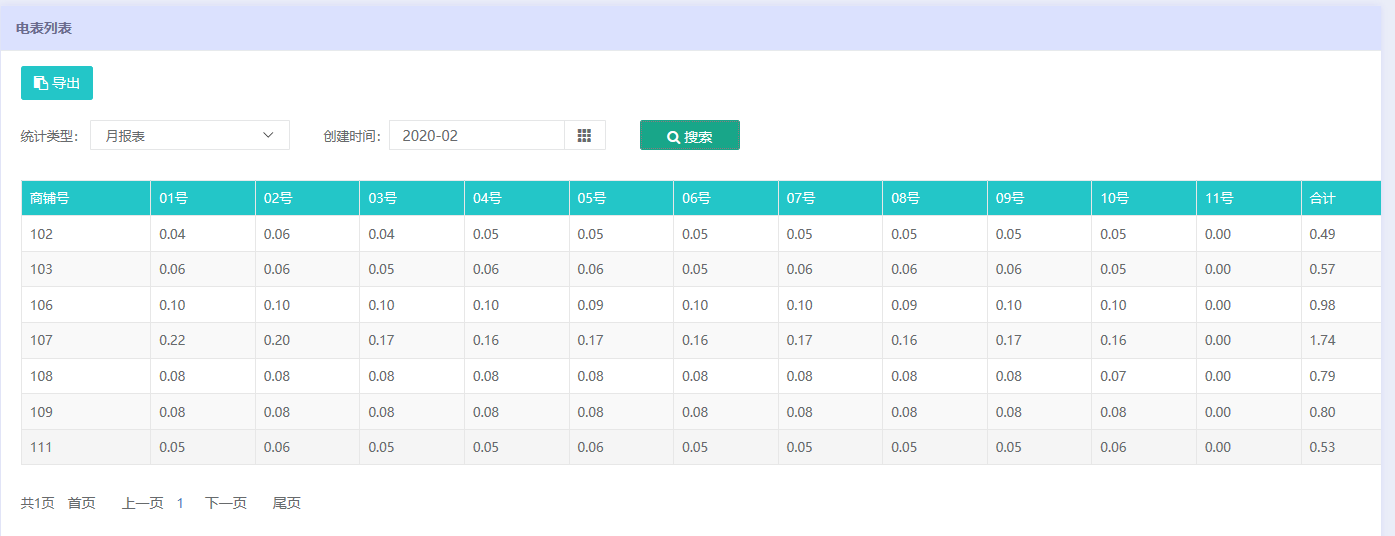Click the 电表列表 panel title

tap(44, 28)
